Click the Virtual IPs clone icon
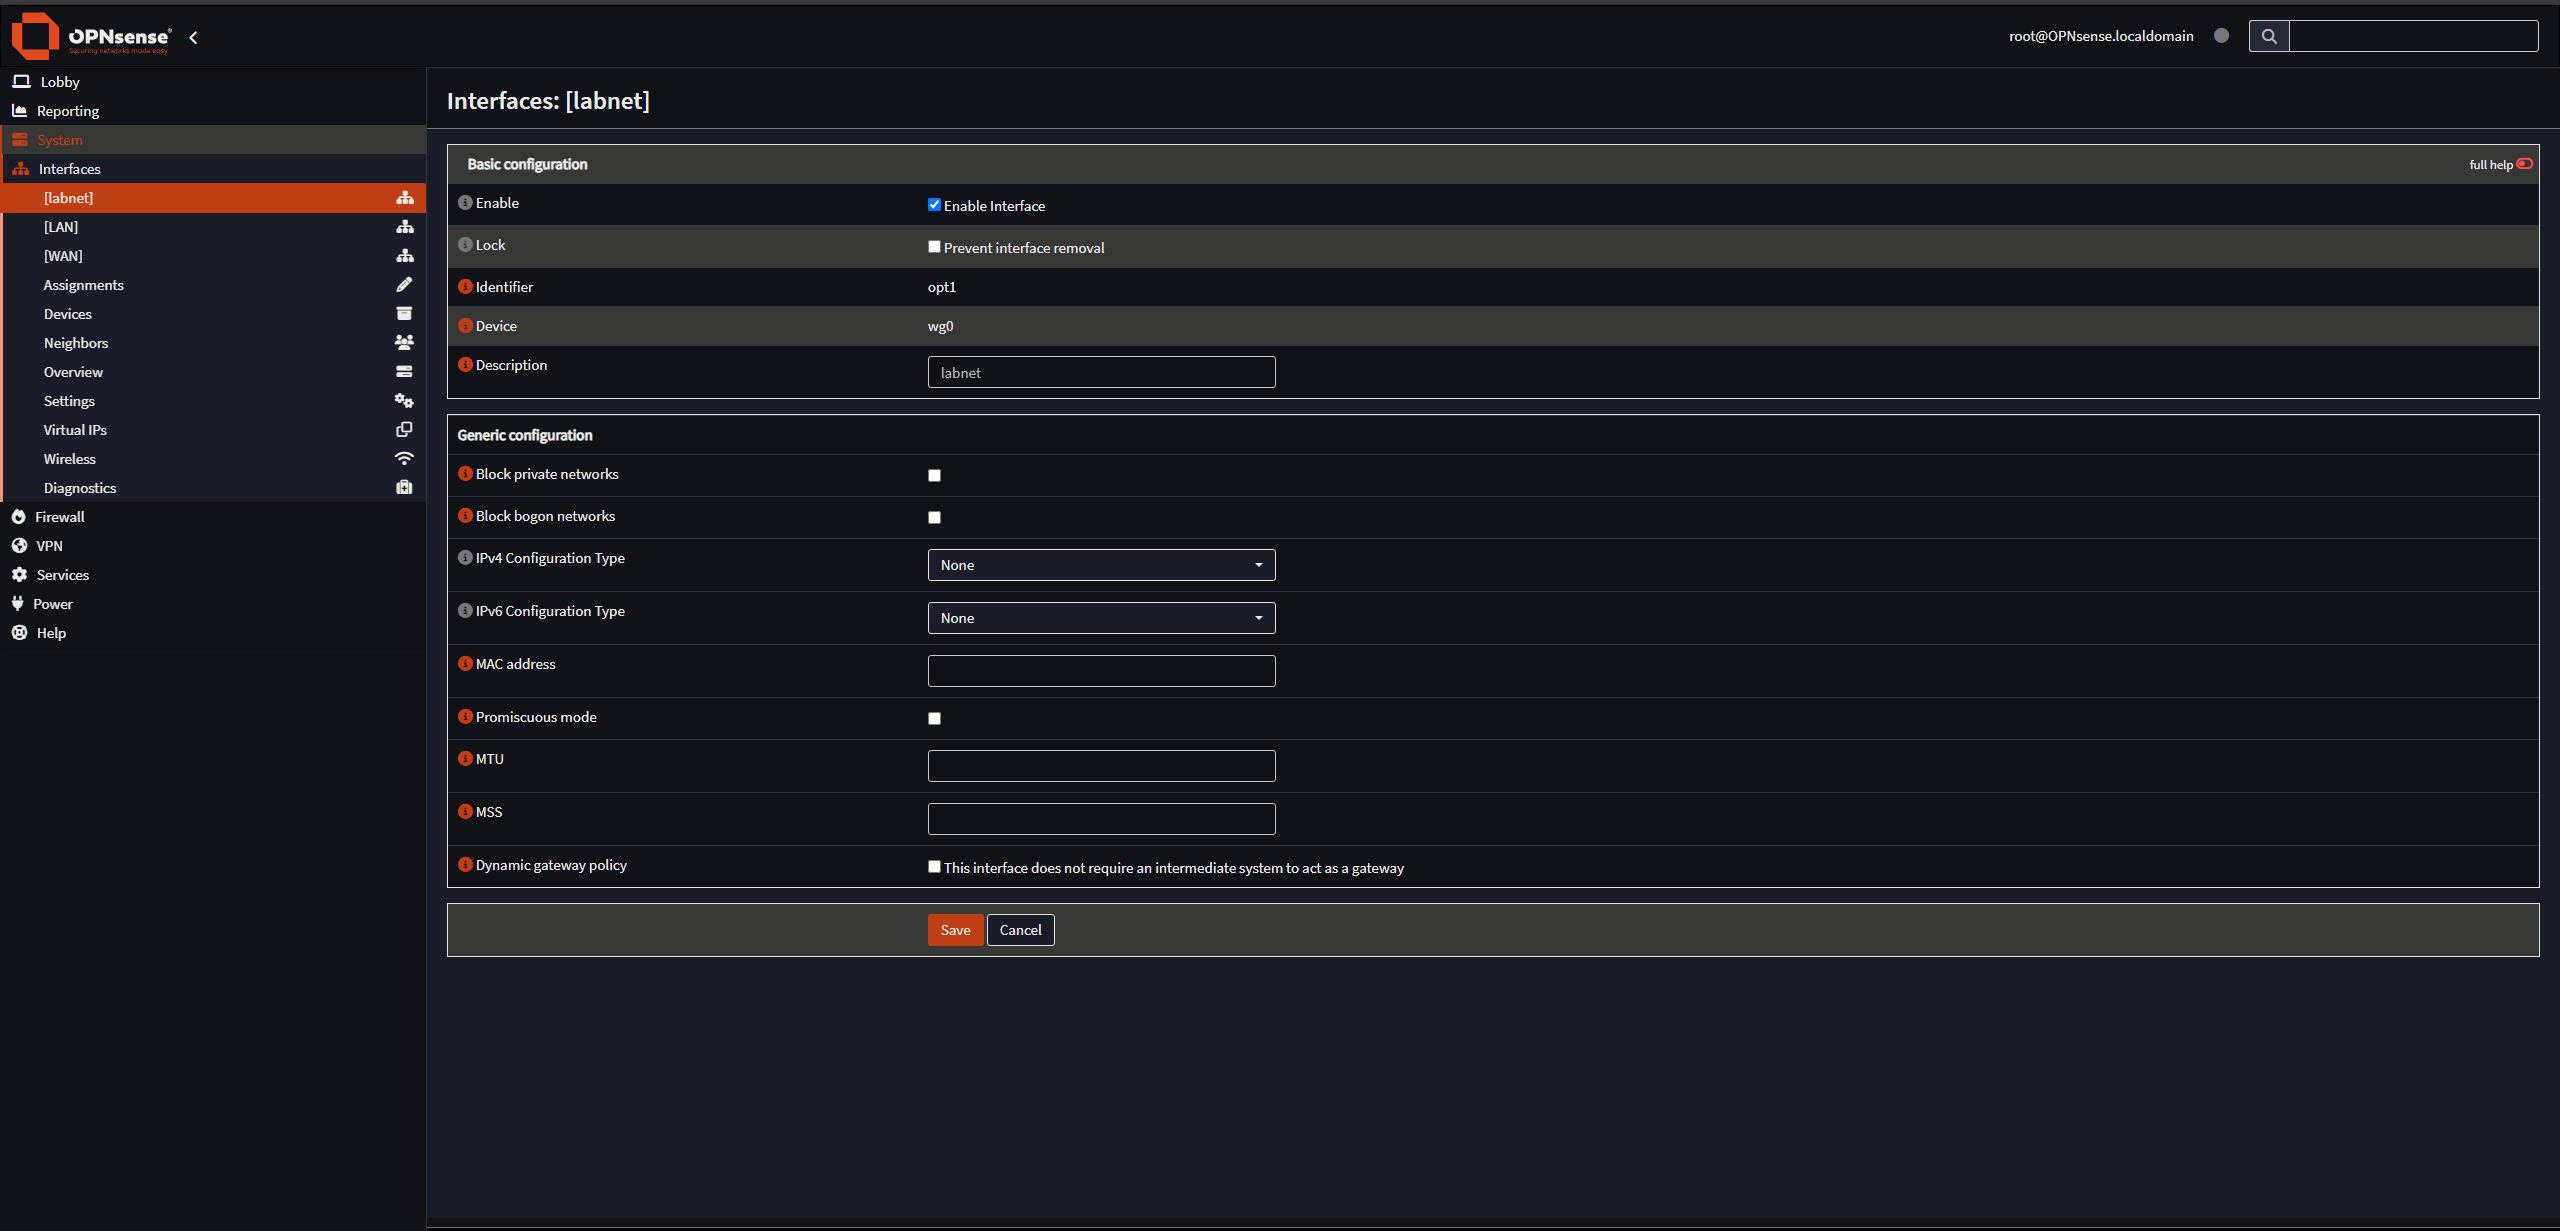Viewport: 2560px width, 1231px height. point(404,430)
